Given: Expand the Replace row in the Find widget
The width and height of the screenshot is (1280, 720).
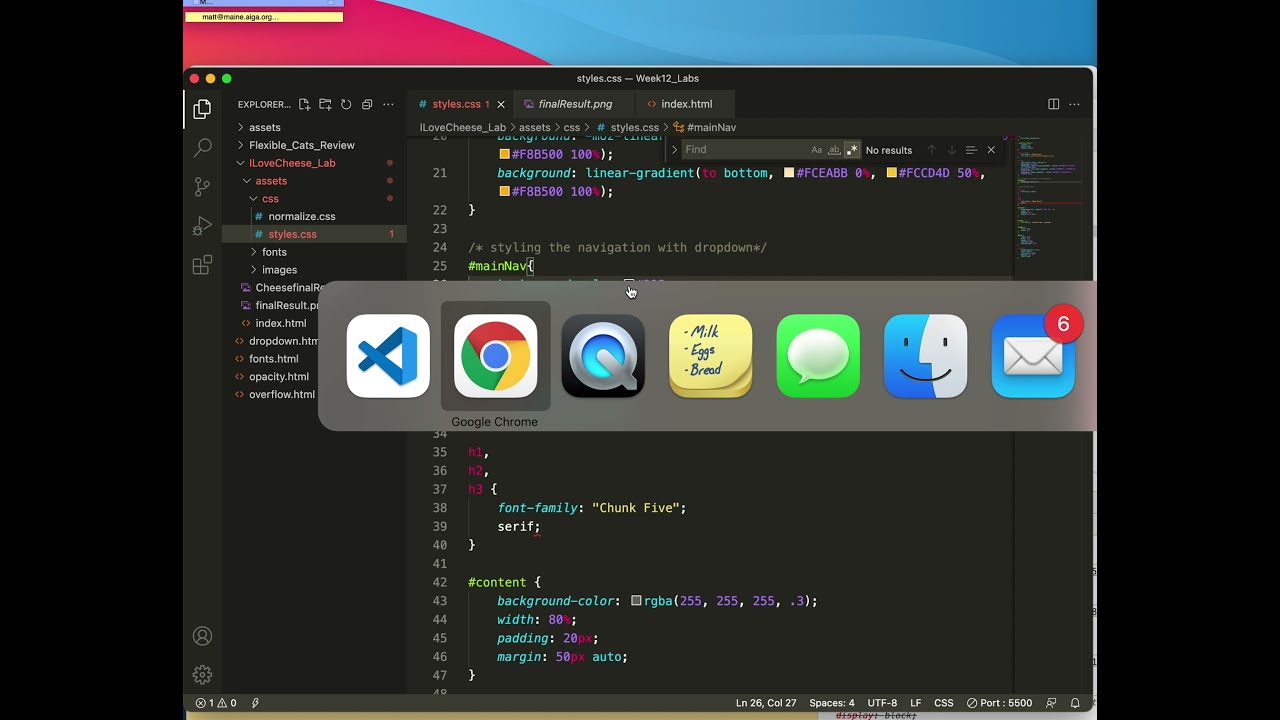Looking at the screenshot, I should pyautogui.click(x=674, y=150).
